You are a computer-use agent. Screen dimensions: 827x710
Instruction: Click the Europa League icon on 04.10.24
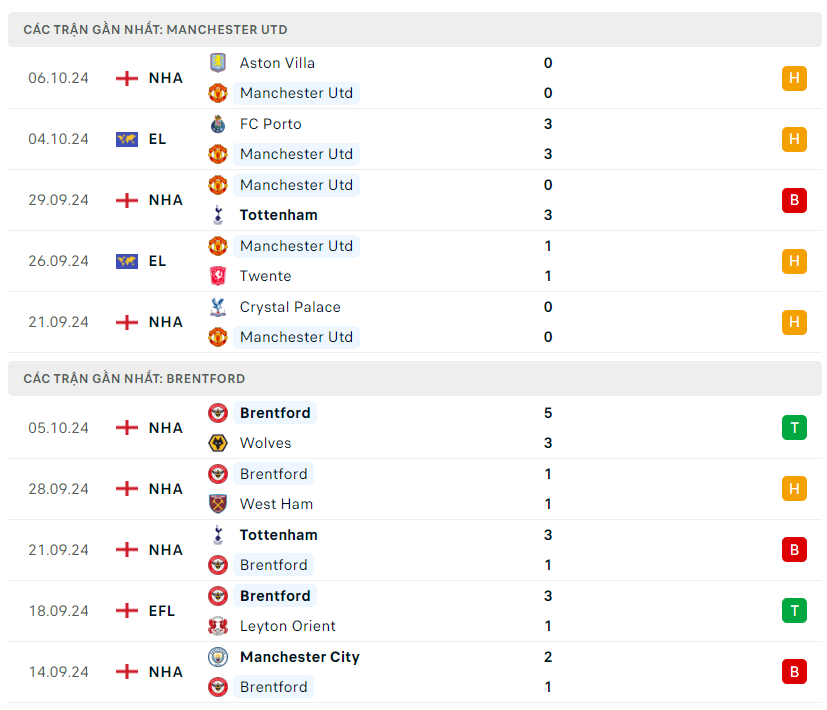126,139
